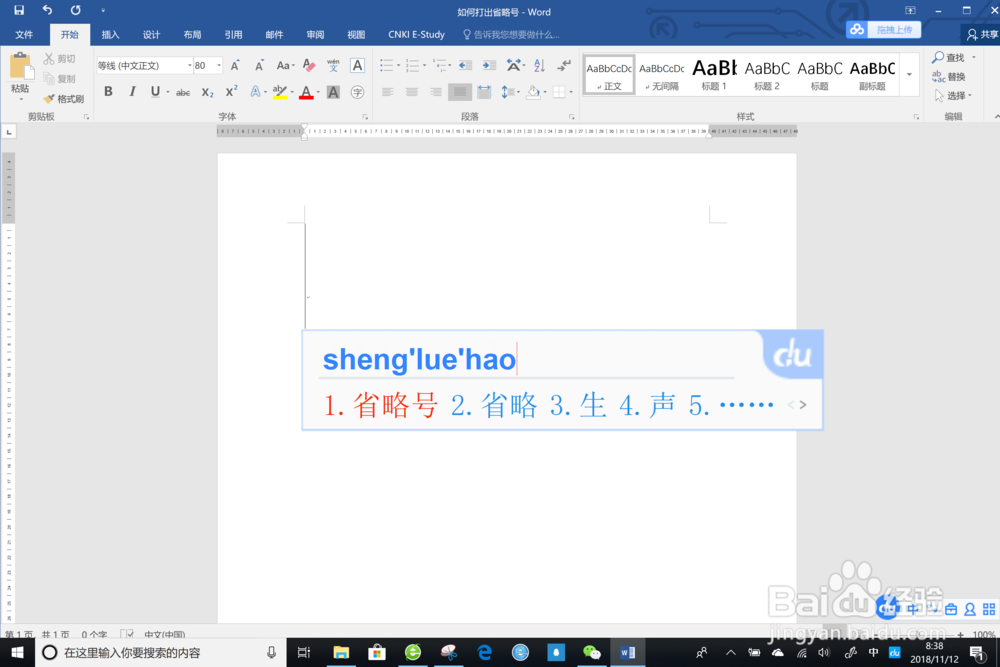Apply italic formatting
Screen dimensions: 1000x667
(x=132, y=91)
